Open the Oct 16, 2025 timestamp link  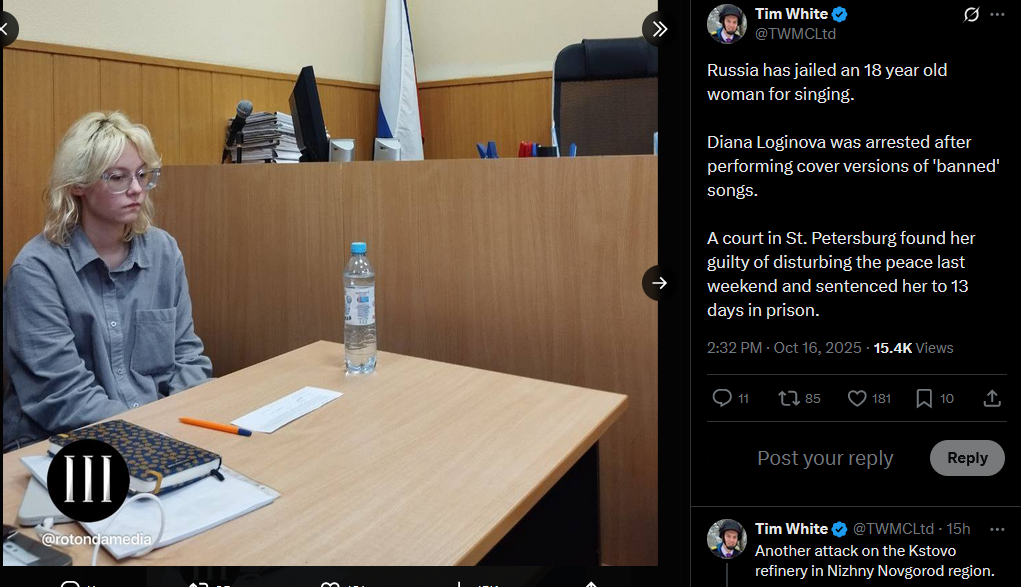(784, 348)
